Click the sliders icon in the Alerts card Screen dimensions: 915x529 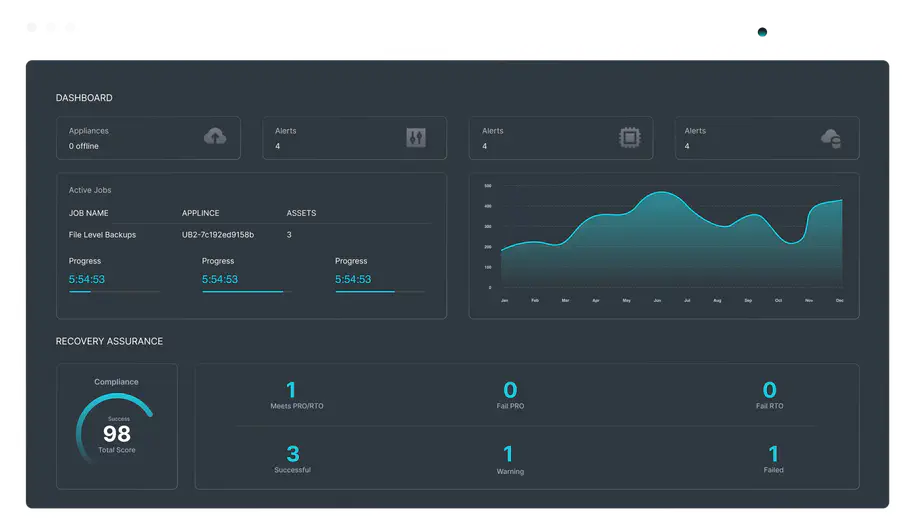(x=416, y=138)
